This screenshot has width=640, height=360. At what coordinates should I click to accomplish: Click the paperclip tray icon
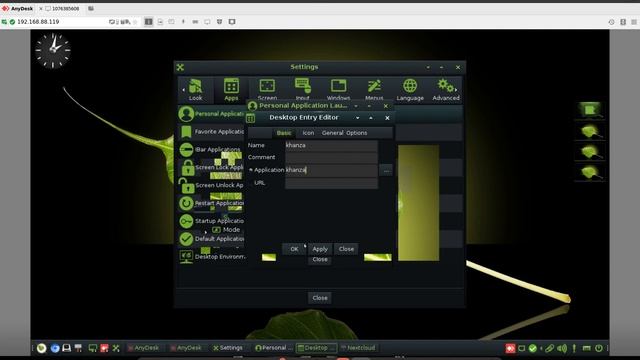click(549, 348)
